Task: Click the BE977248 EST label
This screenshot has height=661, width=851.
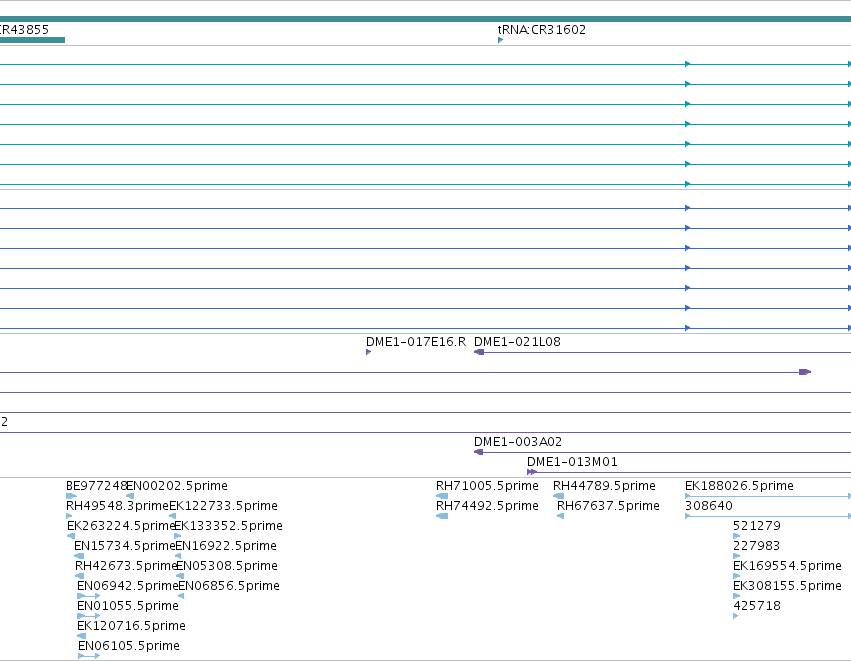Action: (x=96, y=486)
